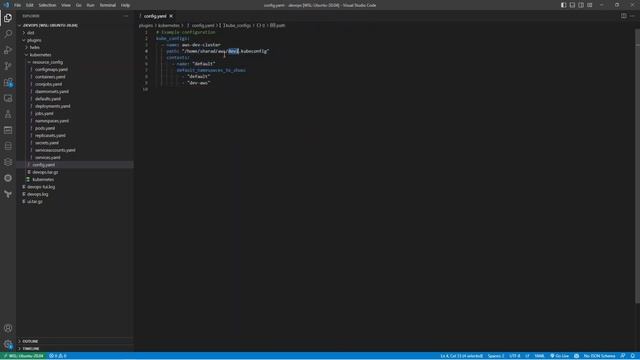Click Go Live in status bar
Image resolution: width=640 pixels, height=360 pixels.
pos(560,356)
